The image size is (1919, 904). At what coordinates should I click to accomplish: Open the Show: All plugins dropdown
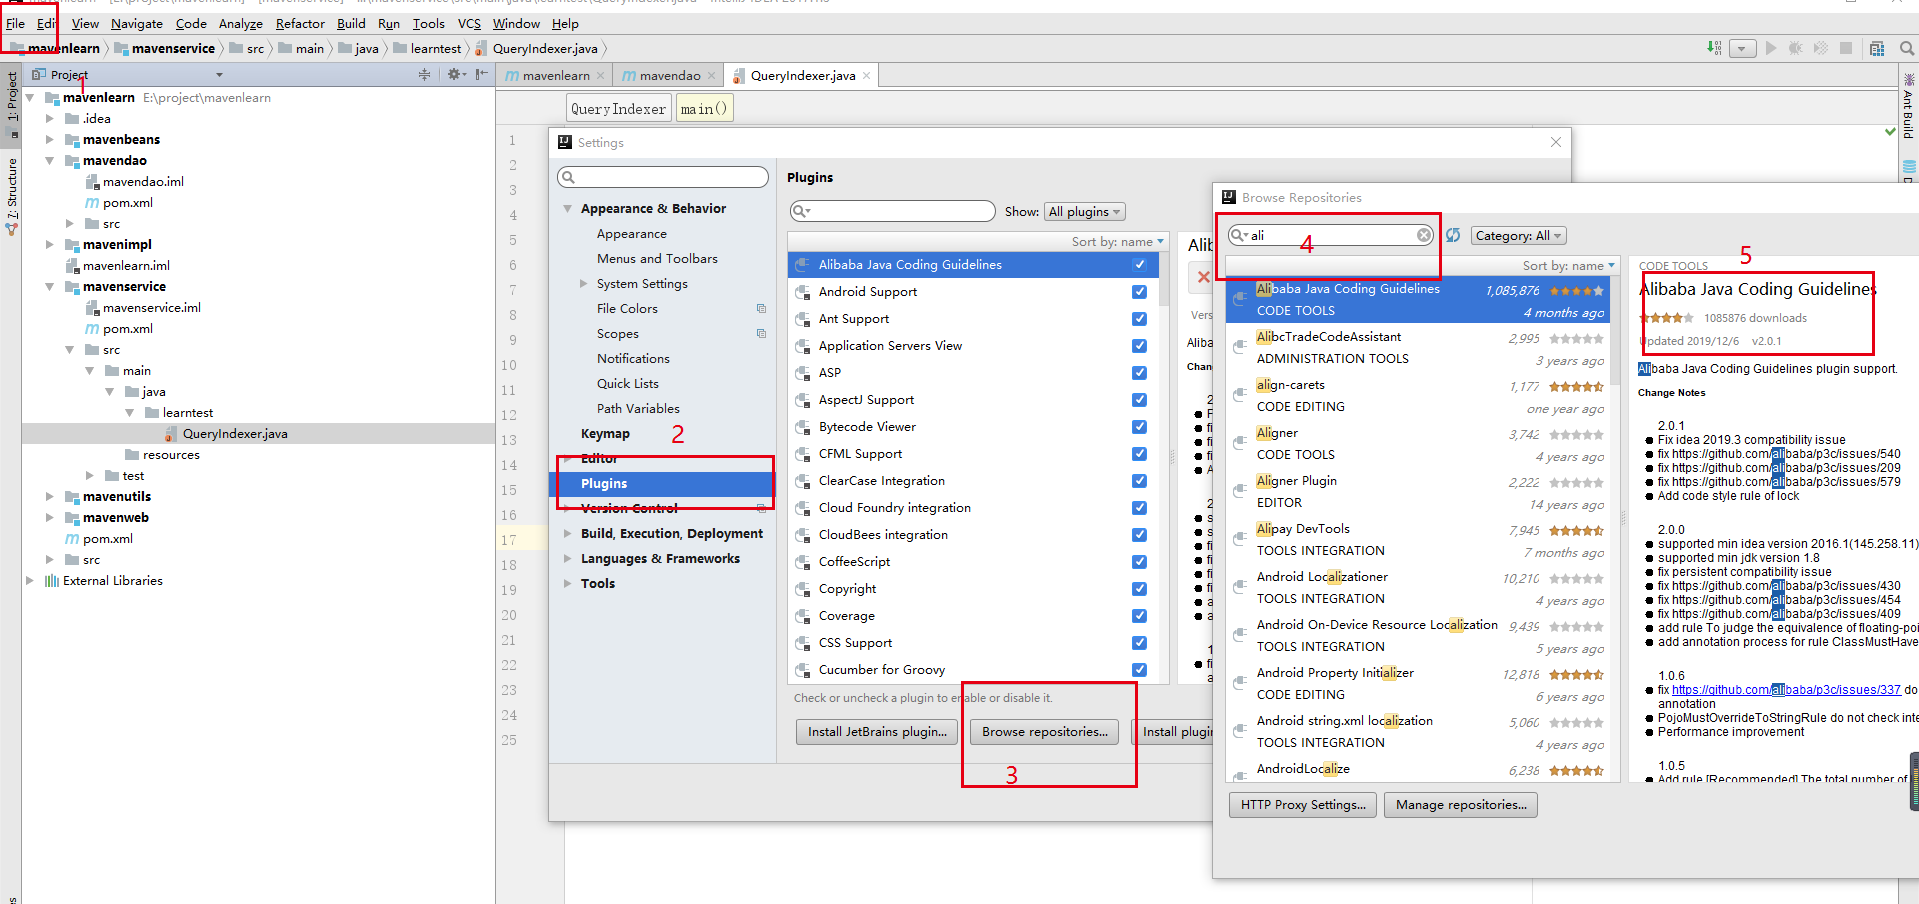click(x=1085, y=211)
